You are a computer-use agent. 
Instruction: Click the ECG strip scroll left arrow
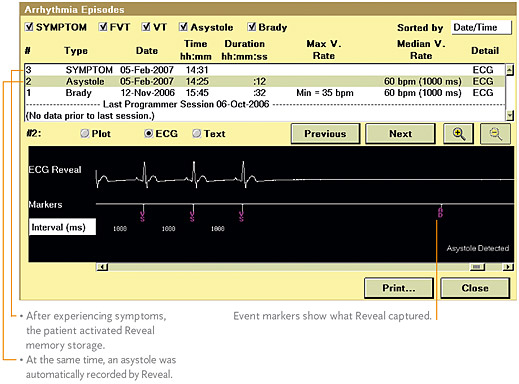point(102,267)
